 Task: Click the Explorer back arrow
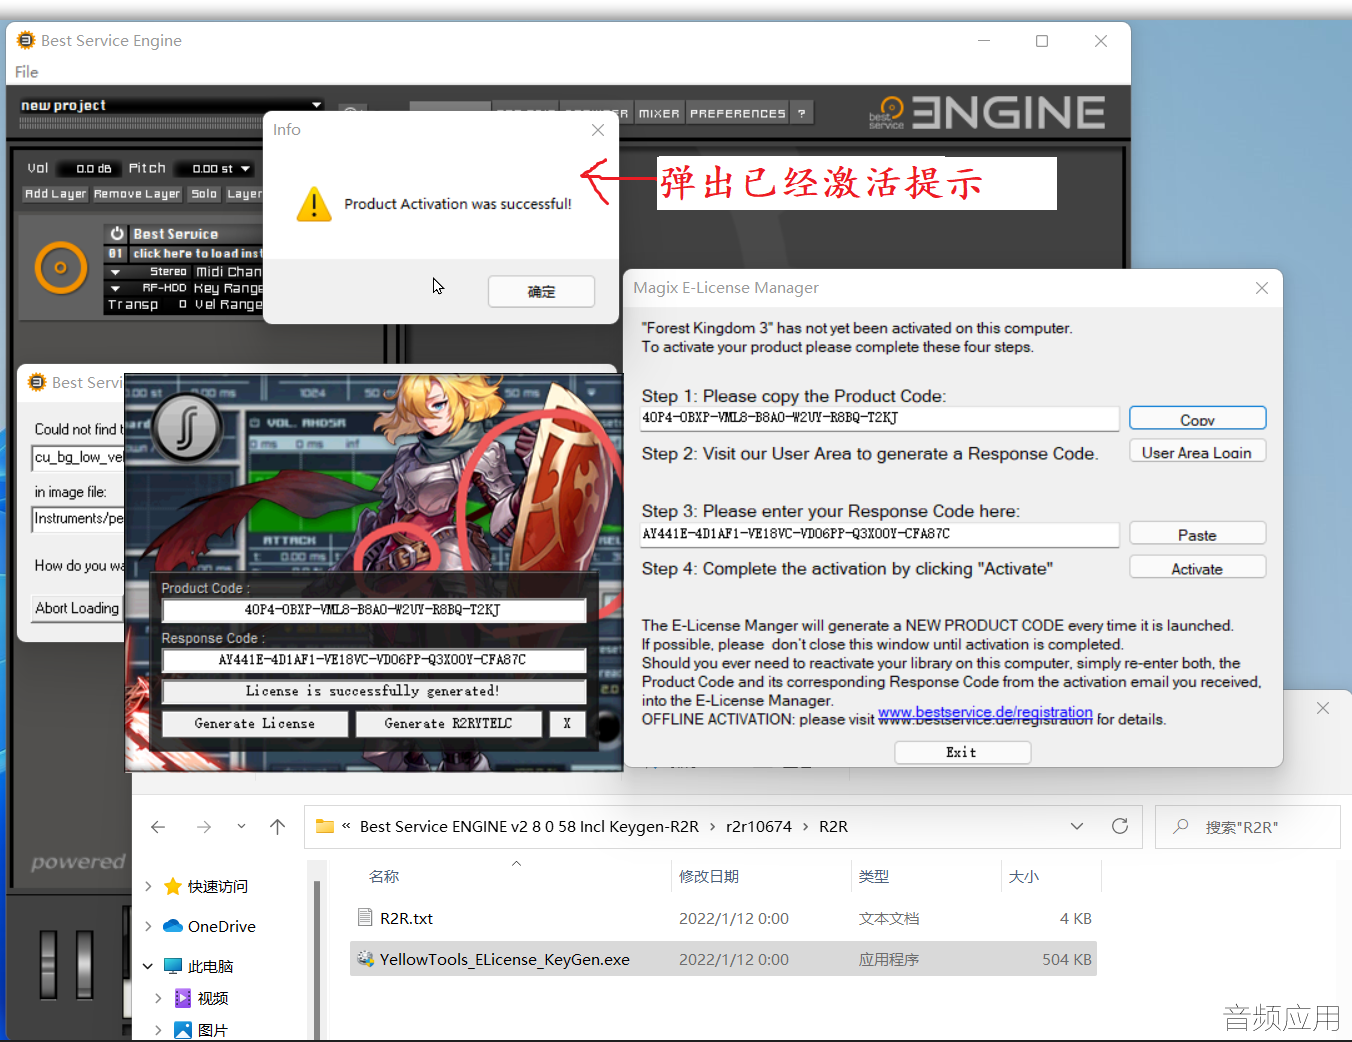[x=158, y=827]
